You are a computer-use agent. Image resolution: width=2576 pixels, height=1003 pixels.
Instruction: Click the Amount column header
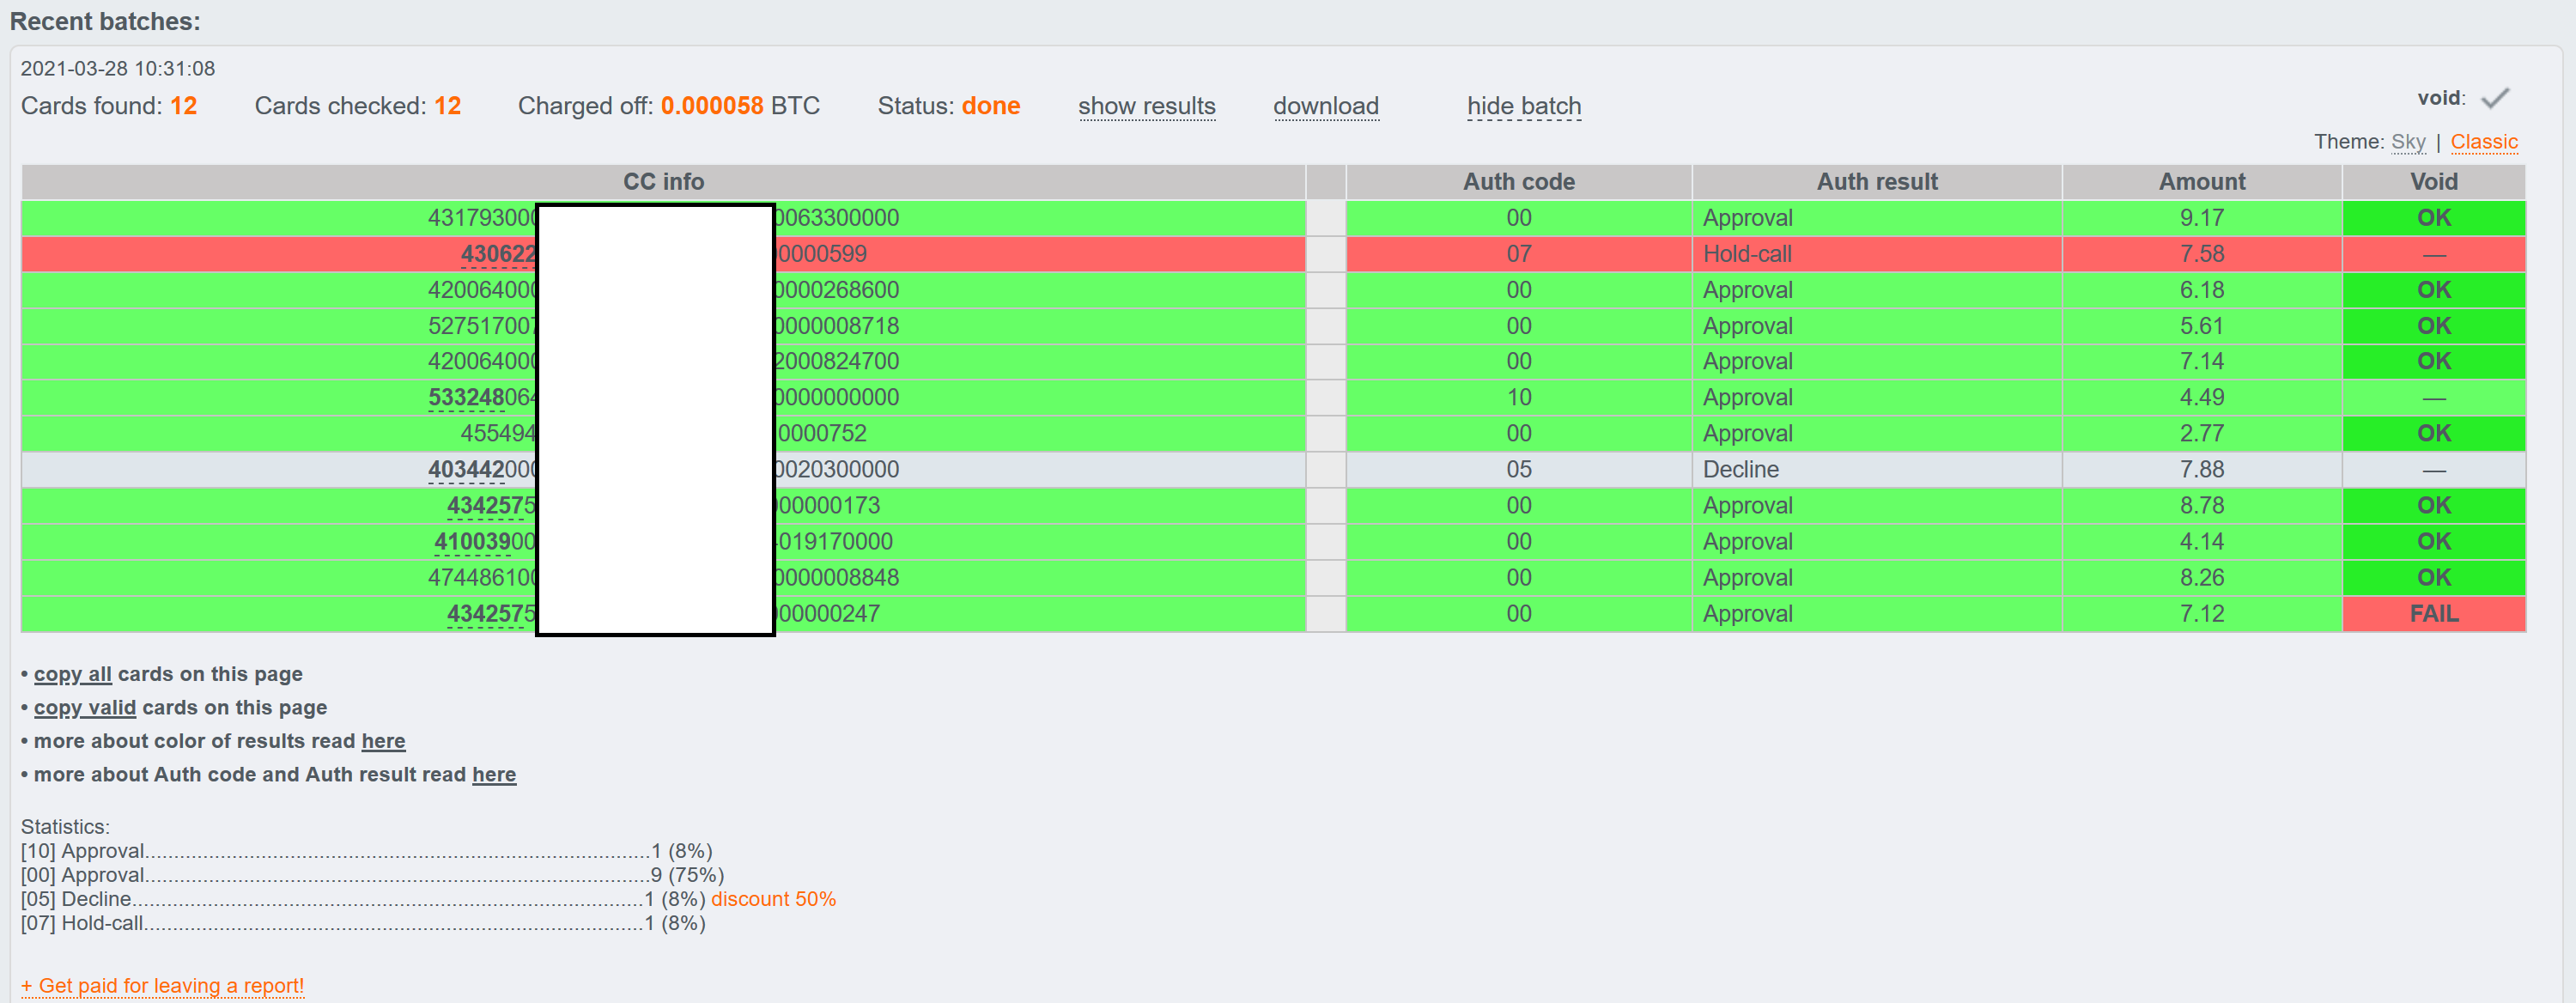click(x=2202, y=182)
